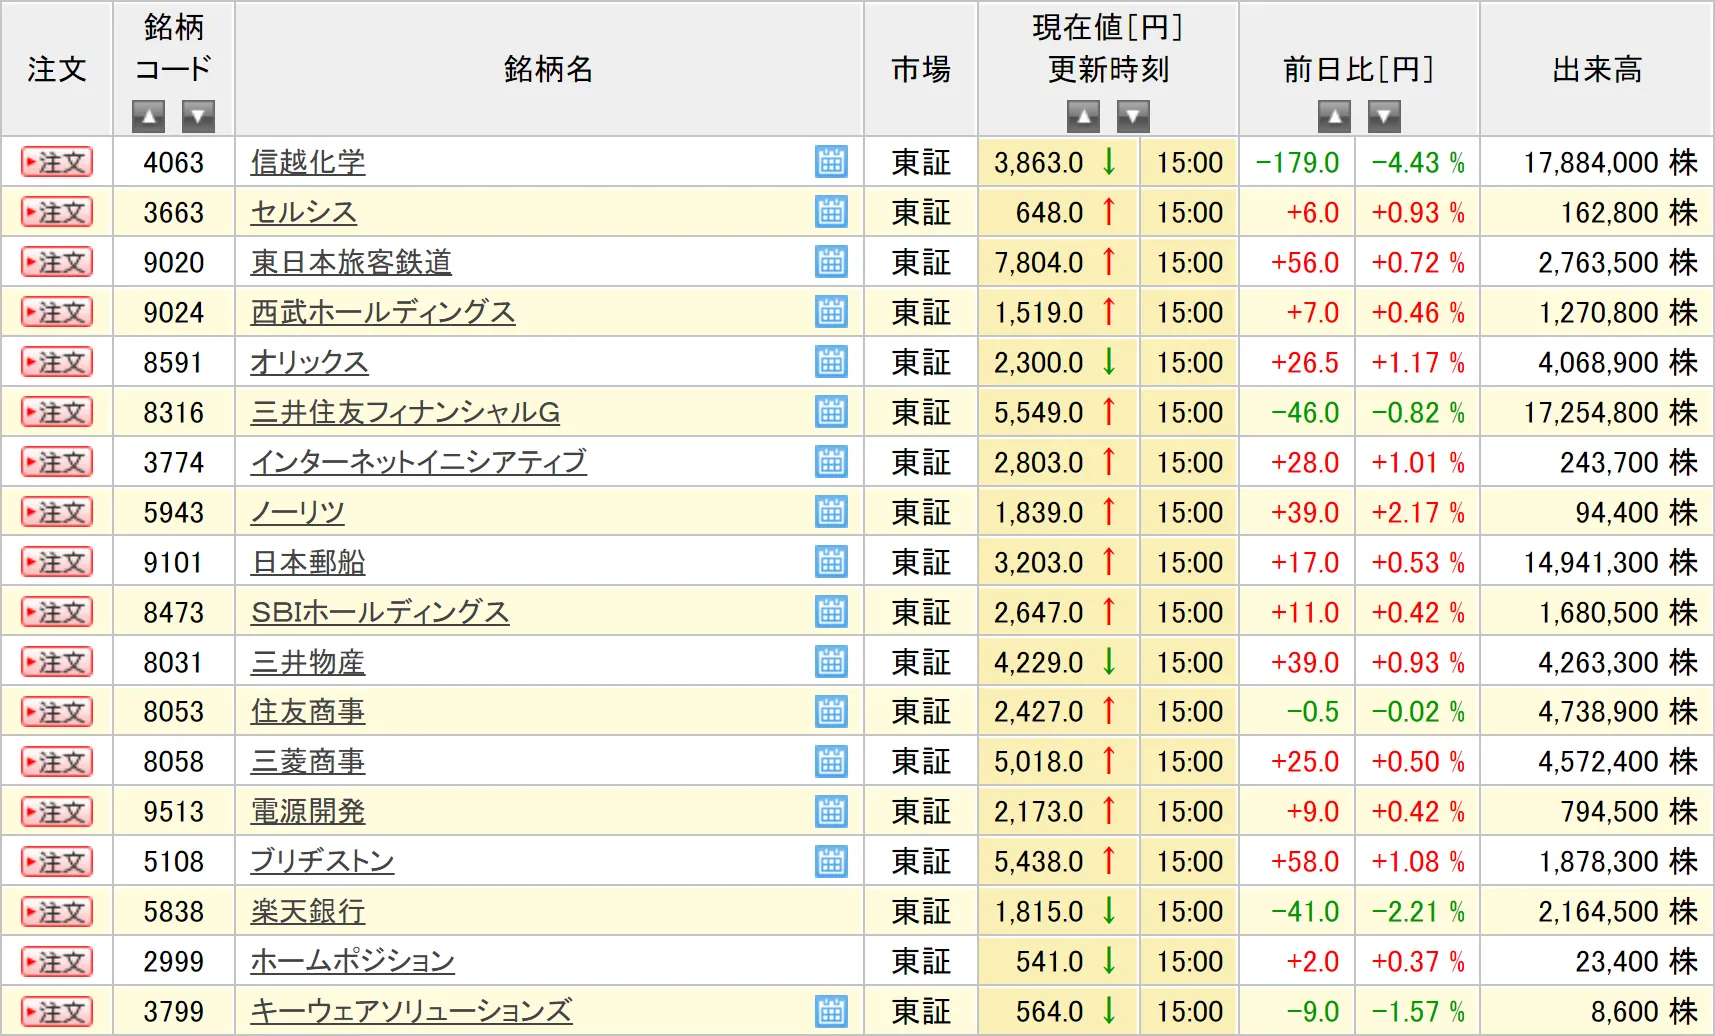Screen dimensions: 1715x1036
Task: Open the ブリヂストン stock link
Action: 322,862
